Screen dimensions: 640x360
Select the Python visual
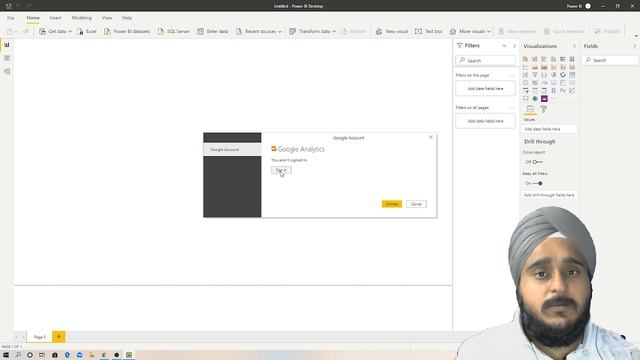coord(563,91)
